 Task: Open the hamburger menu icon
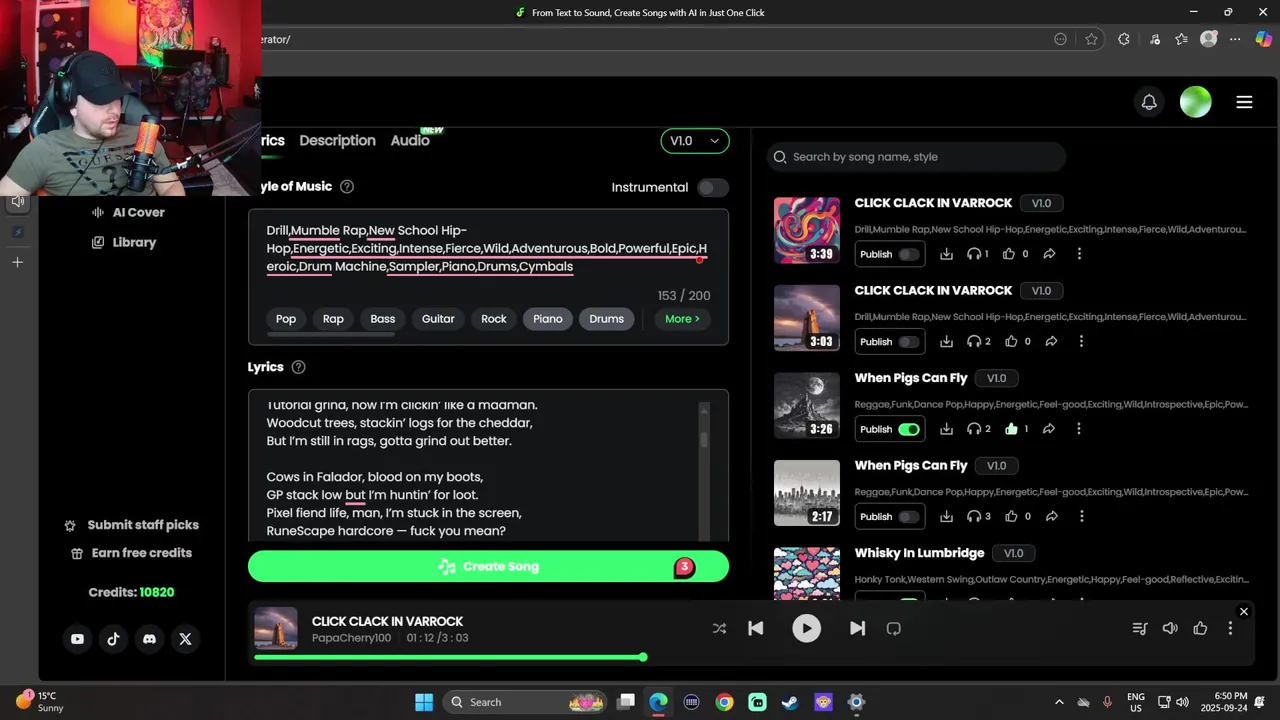click(1244, 102)
